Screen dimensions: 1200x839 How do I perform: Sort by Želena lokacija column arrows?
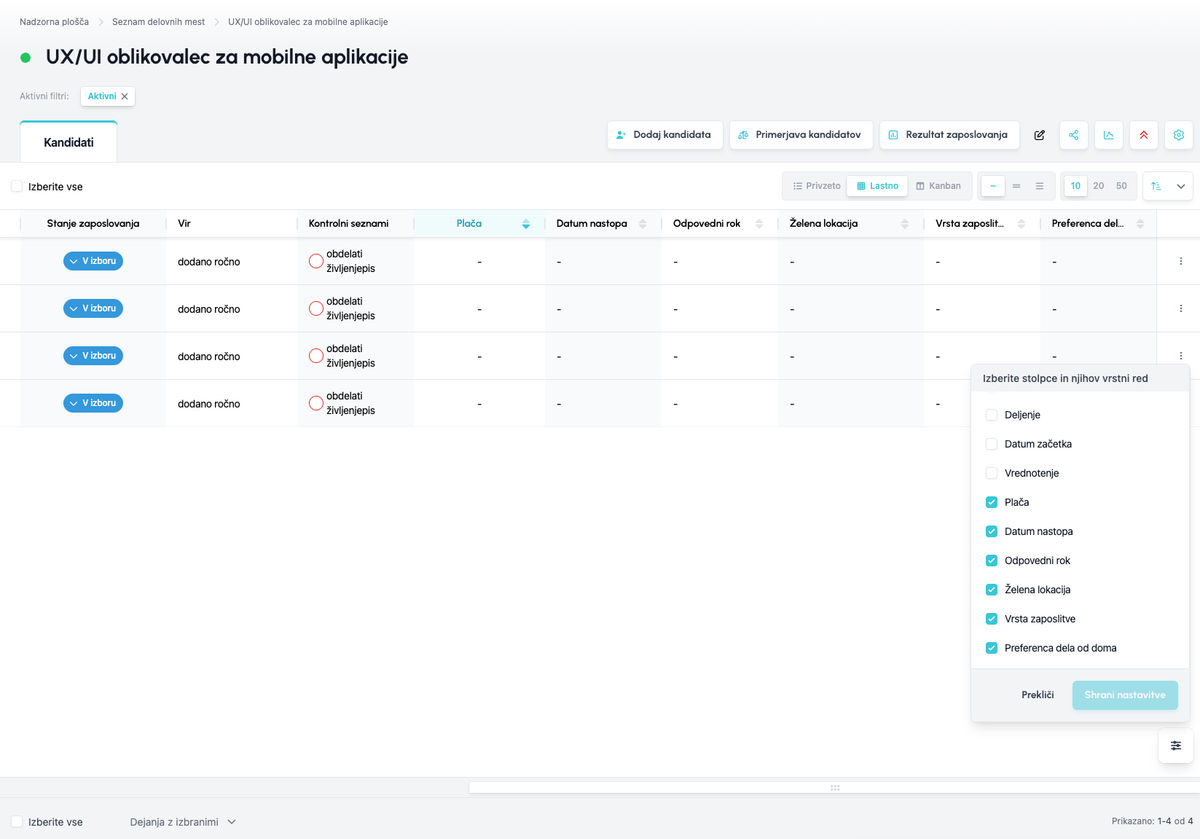click(x=905, y=224)
